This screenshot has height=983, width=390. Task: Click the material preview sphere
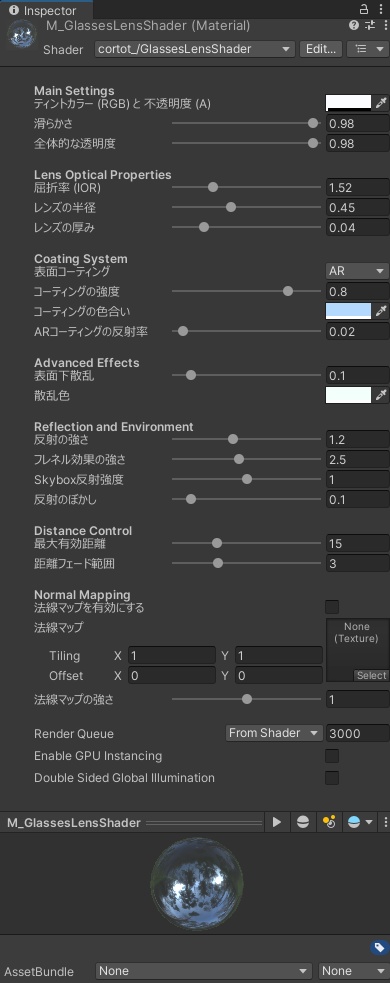pyautogui.click(x=196, y=883)
